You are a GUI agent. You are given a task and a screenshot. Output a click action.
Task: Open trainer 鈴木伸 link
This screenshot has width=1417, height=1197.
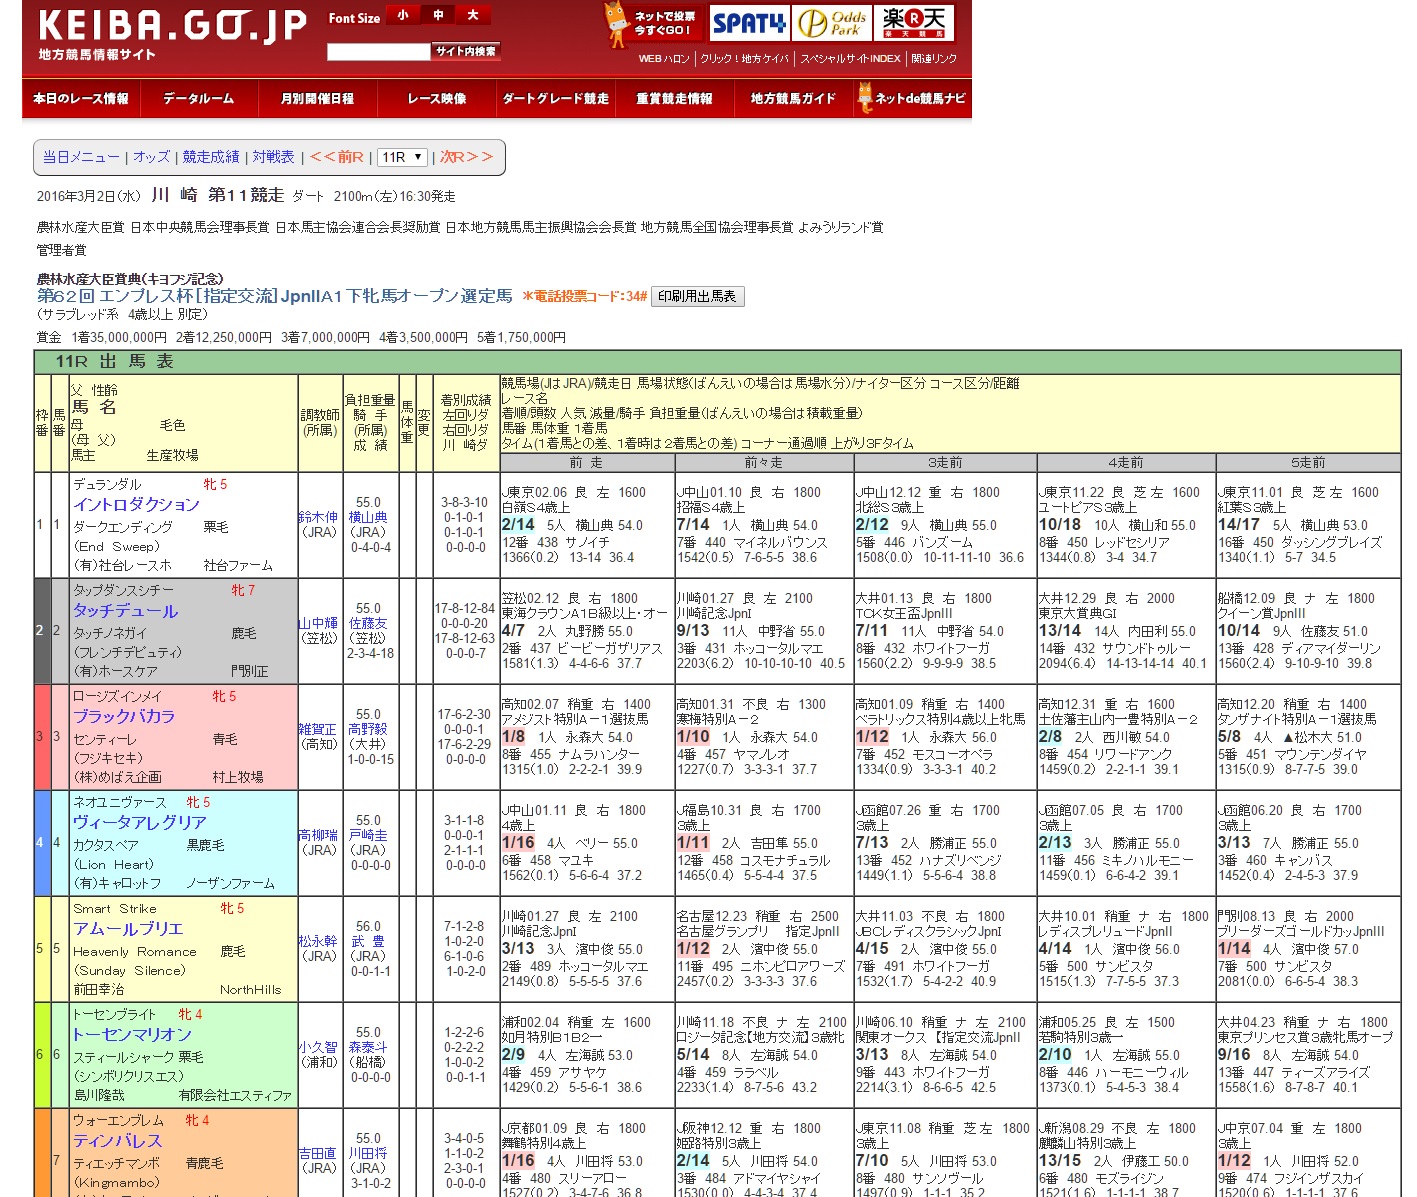318,517
